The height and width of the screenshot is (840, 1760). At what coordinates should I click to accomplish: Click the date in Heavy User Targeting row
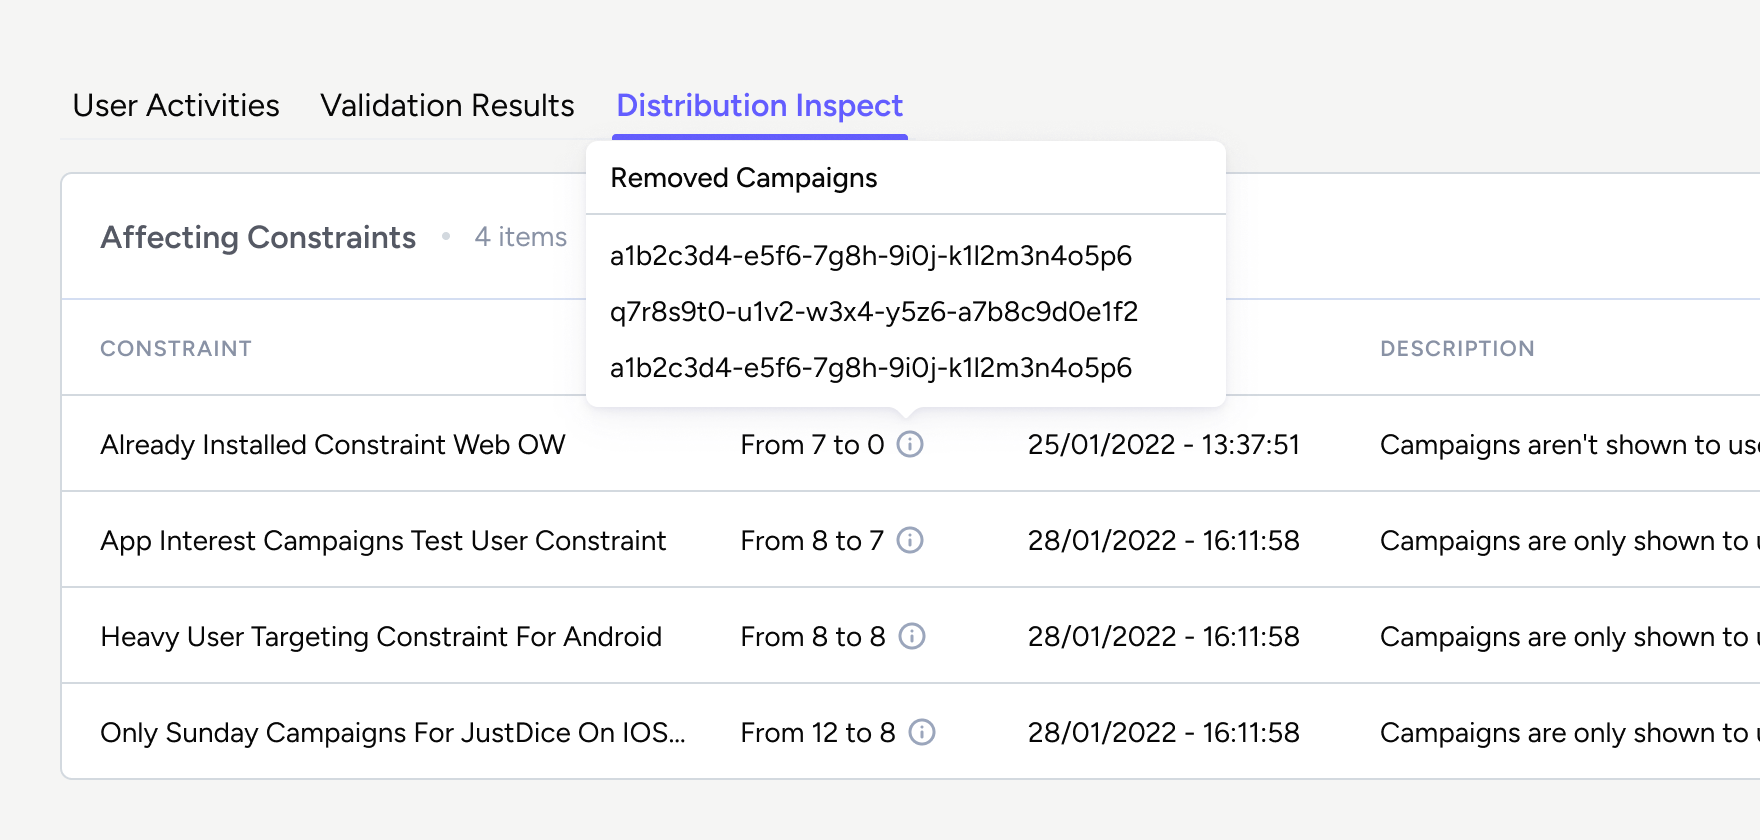[1164, 636]
